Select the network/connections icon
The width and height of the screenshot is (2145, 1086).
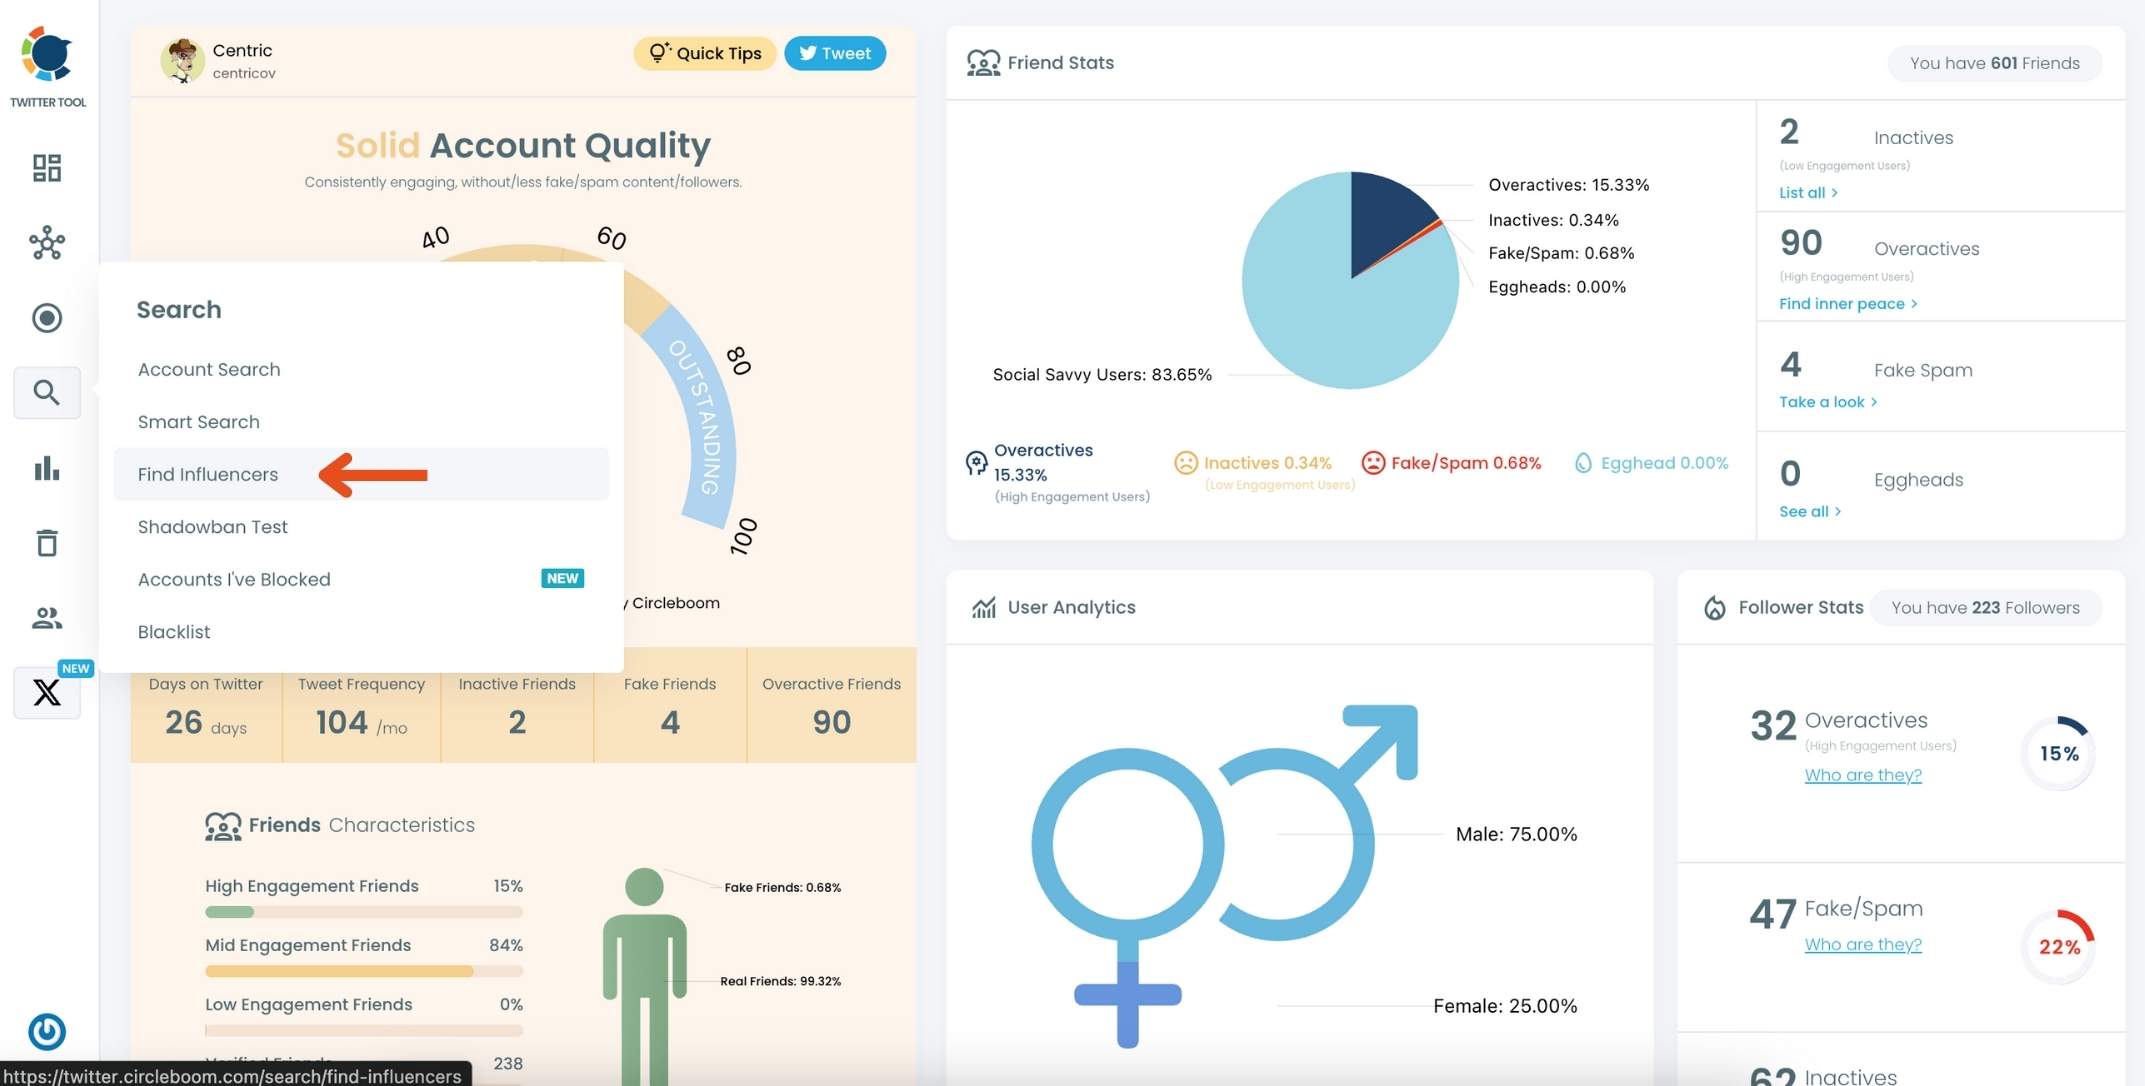click(46, 241)
